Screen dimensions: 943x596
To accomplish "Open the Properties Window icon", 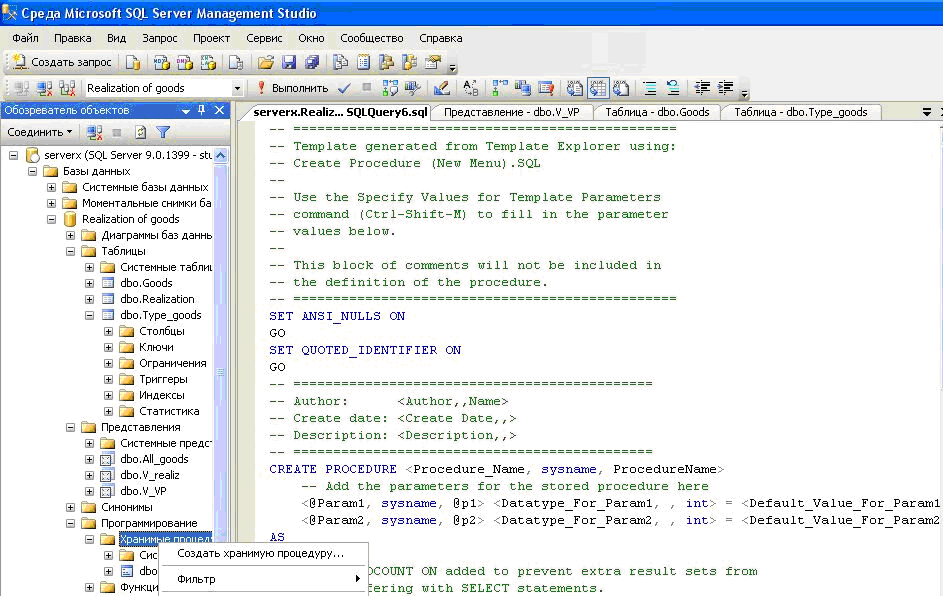I will pyautogui.click(x=432, y=62).
